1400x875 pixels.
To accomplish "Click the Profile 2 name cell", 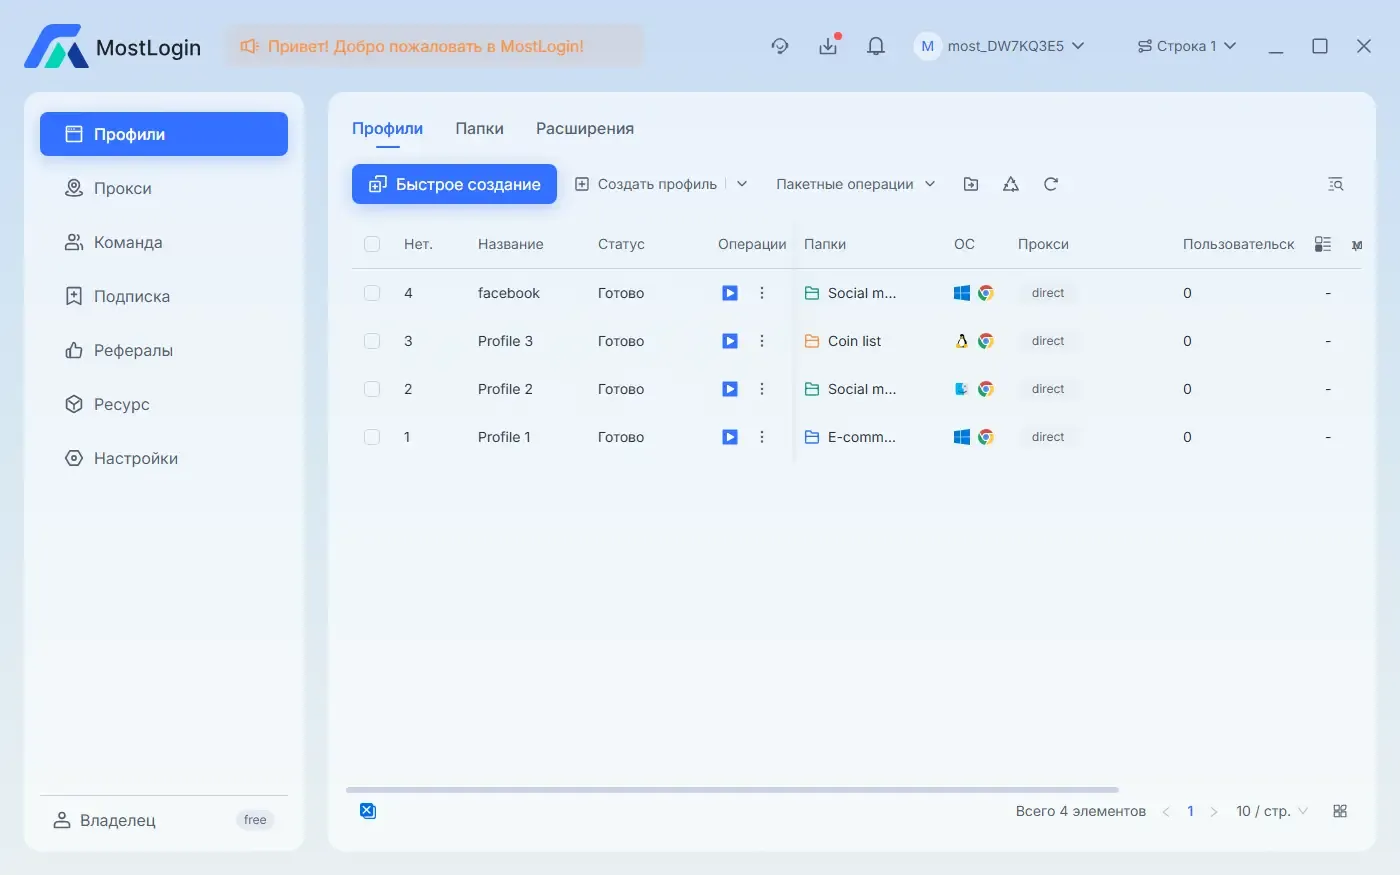I will click(505, 389).
